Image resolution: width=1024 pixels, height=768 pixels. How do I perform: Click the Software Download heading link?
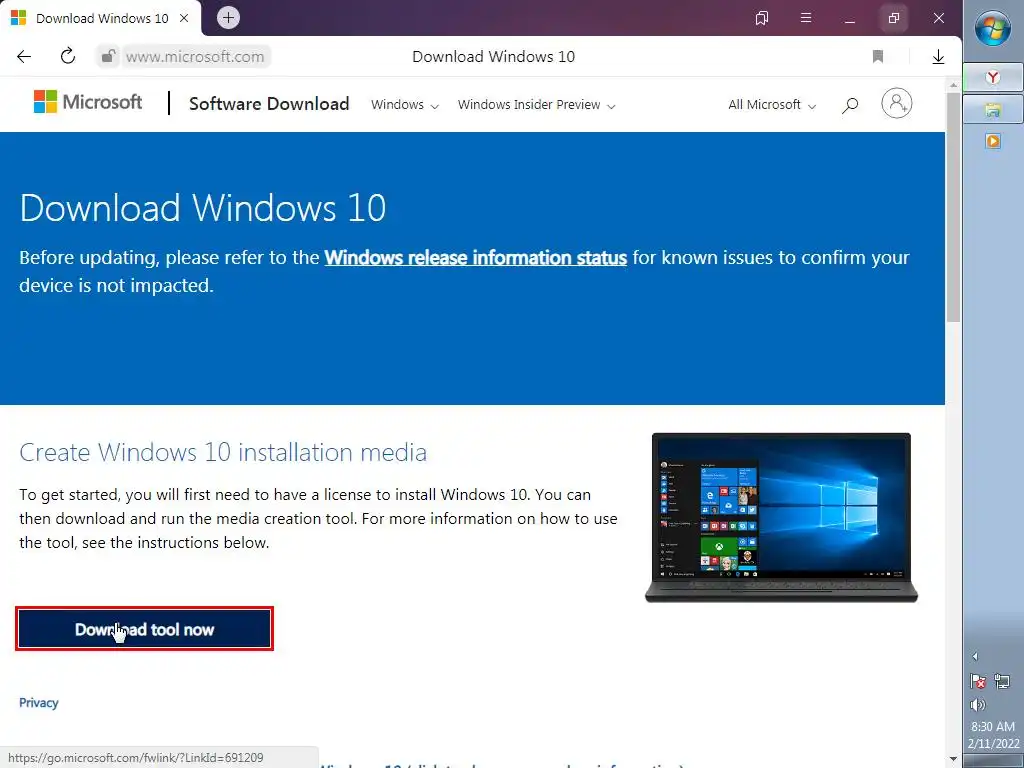(269, 104)
